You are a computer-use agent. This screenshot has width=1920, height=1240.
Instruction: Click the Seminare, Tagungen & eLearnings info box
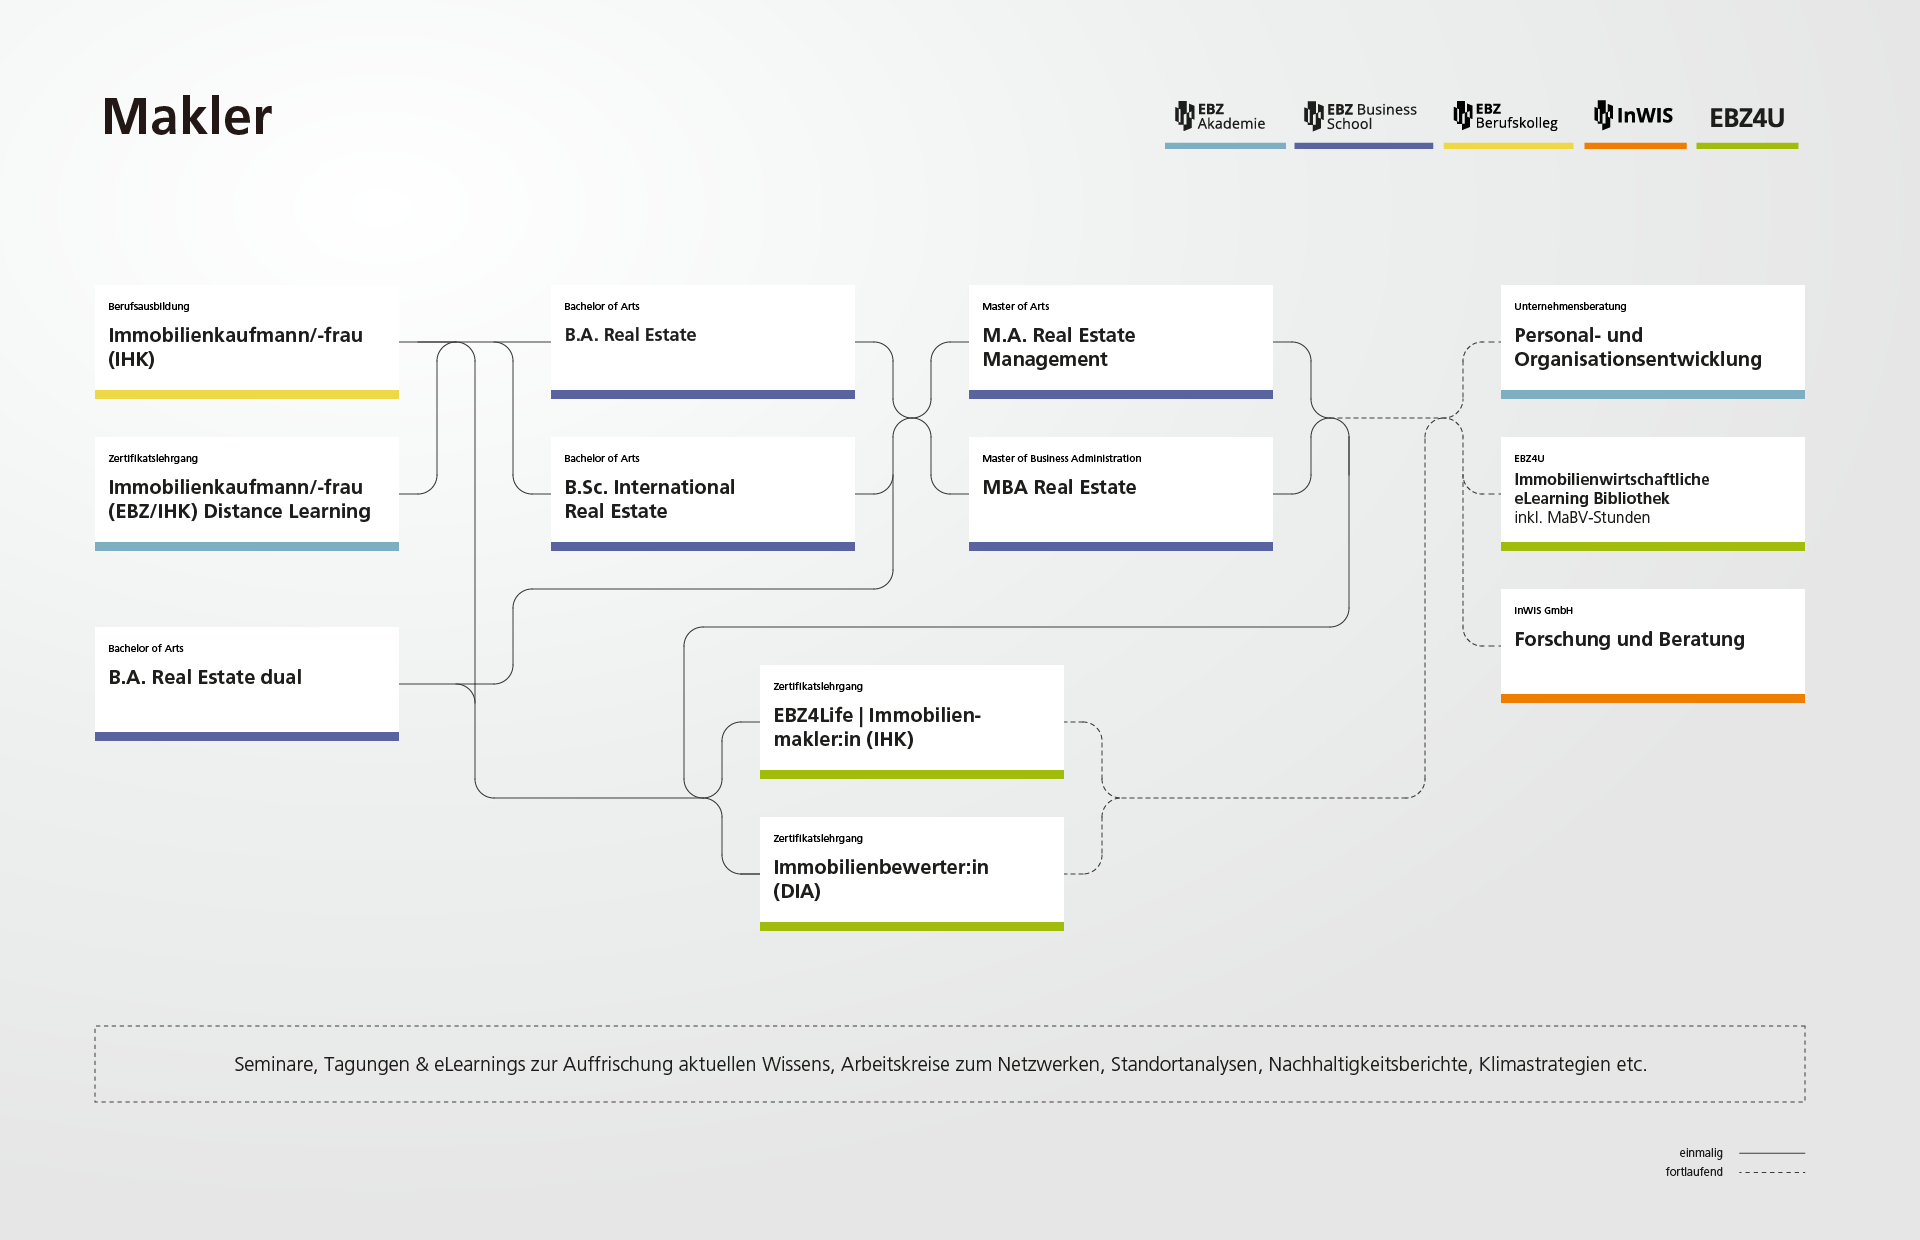[950, 1064]
